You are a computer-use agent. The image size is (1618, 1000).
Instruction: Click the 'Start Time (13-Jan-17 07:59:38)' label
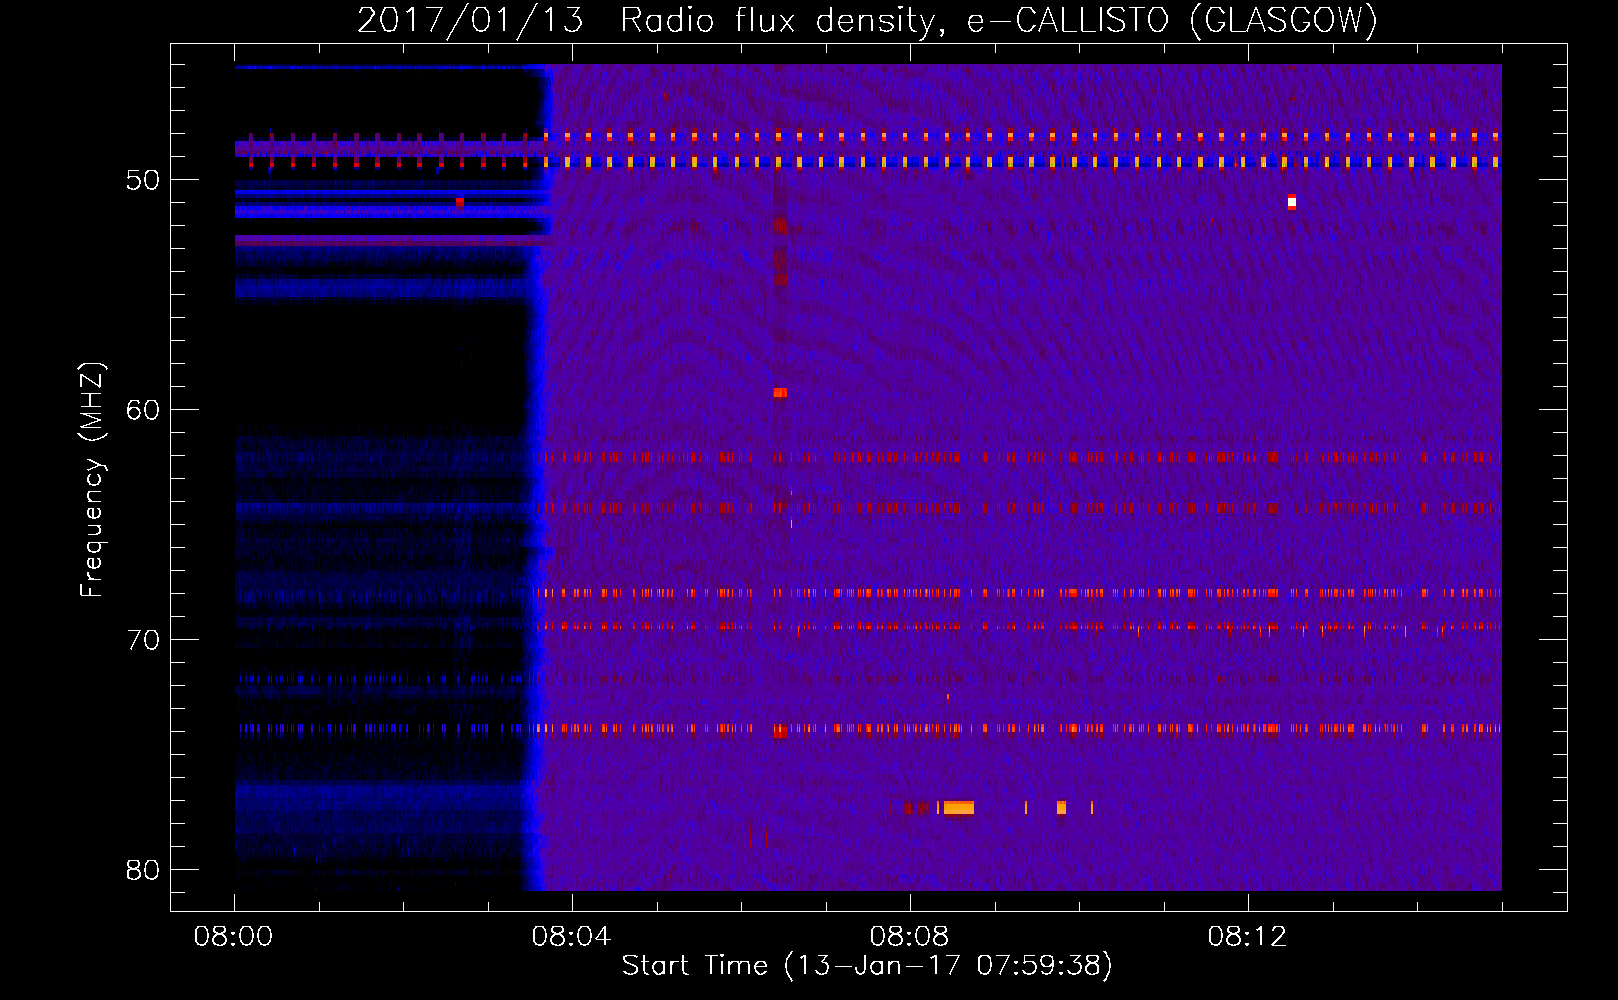[x=867, y=966]
